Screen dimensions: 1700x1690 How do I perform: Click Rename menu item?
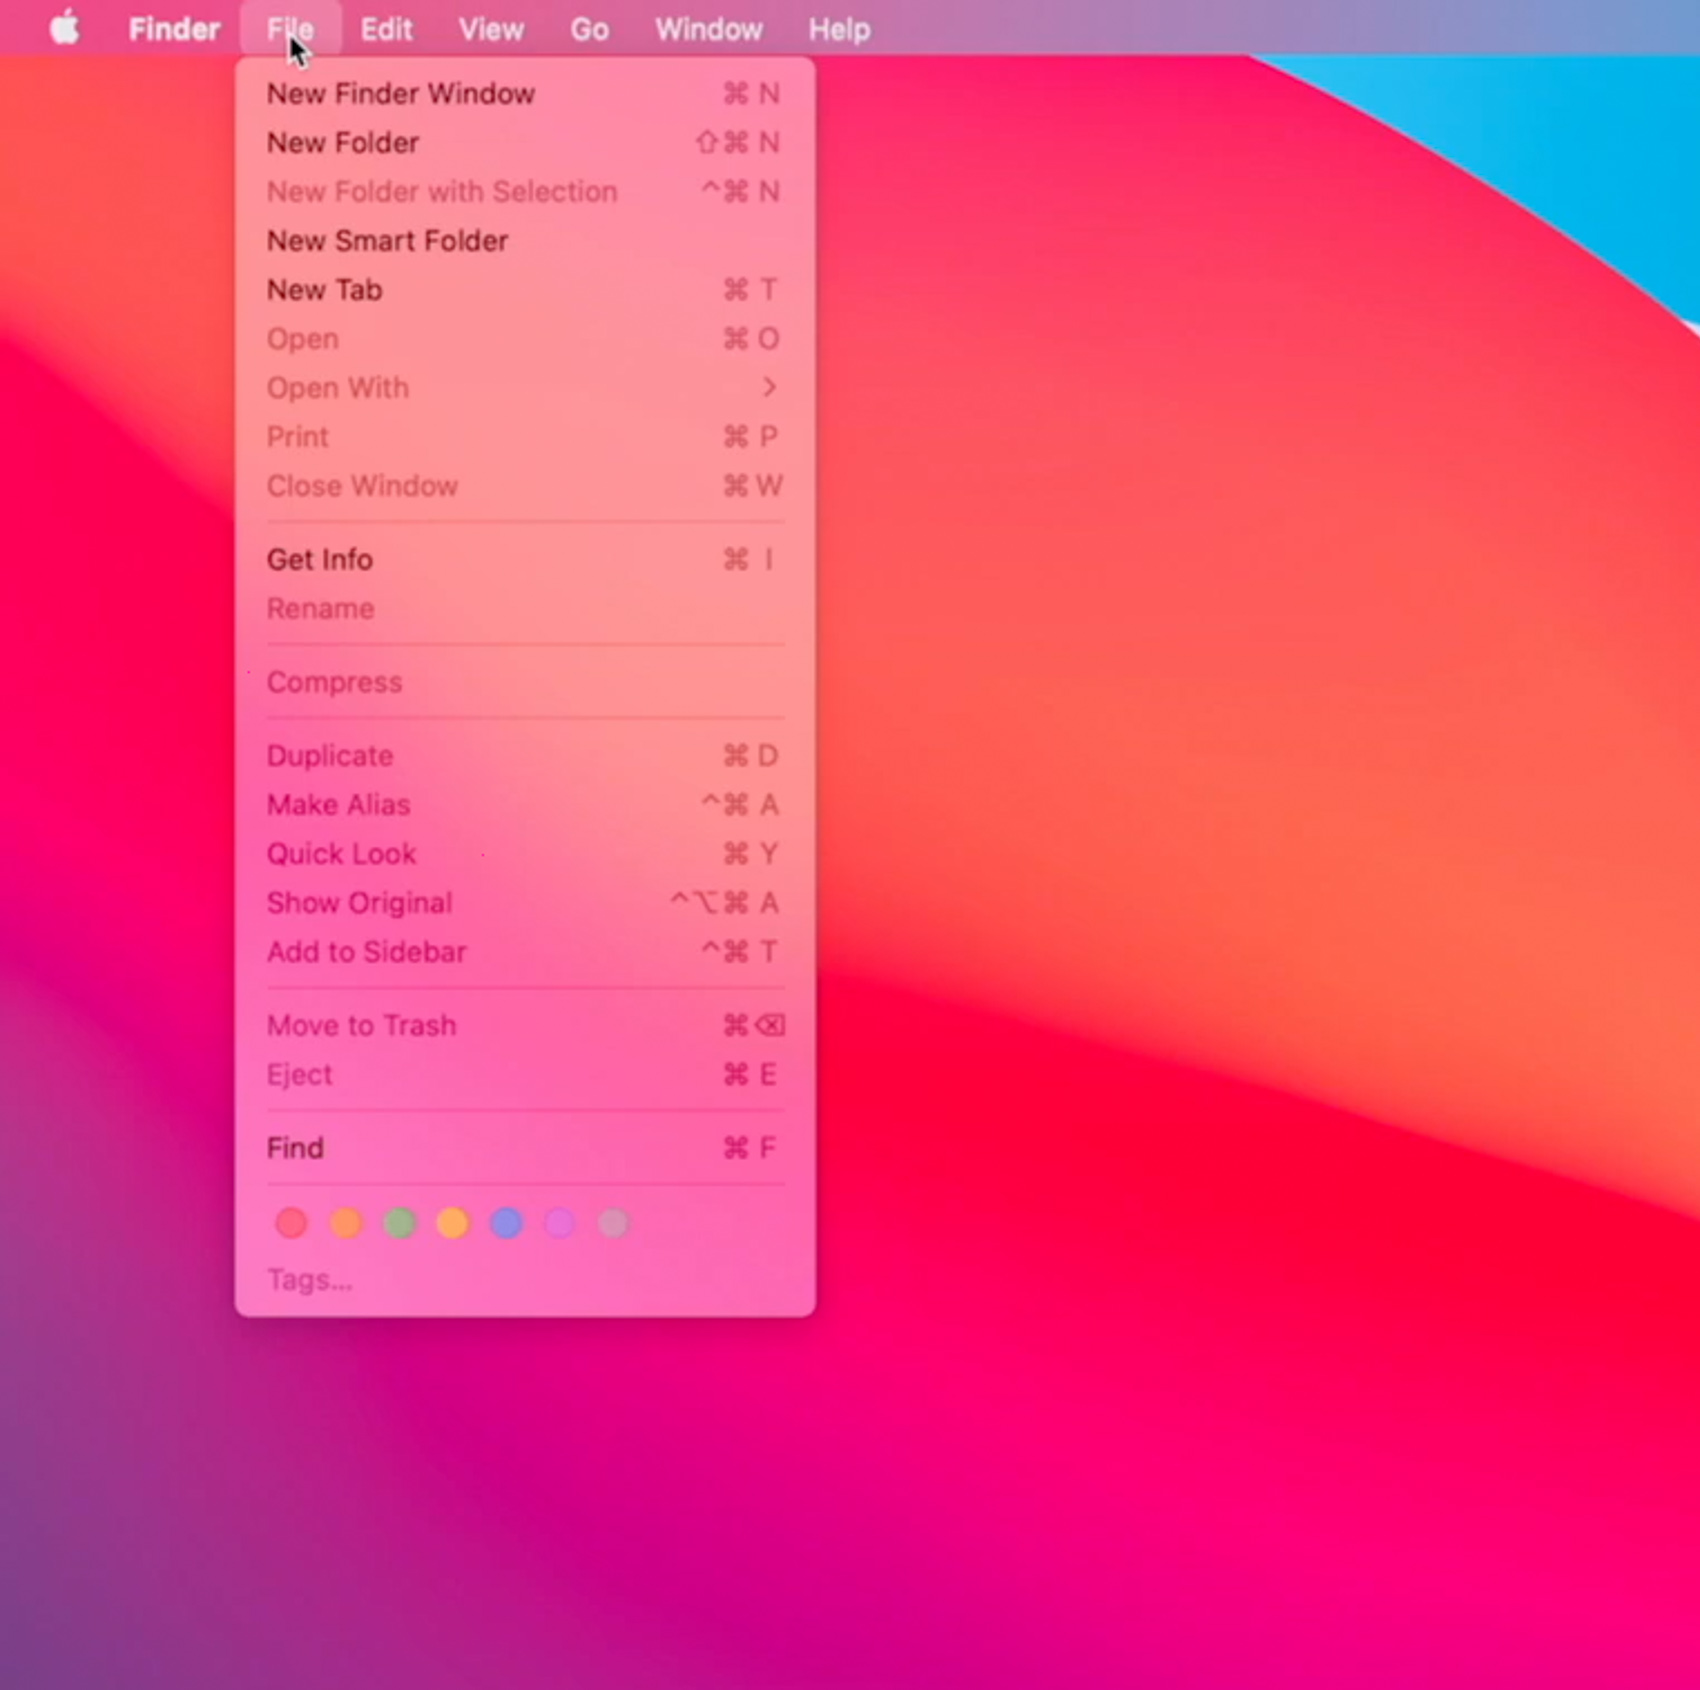[x=525, y=608]
